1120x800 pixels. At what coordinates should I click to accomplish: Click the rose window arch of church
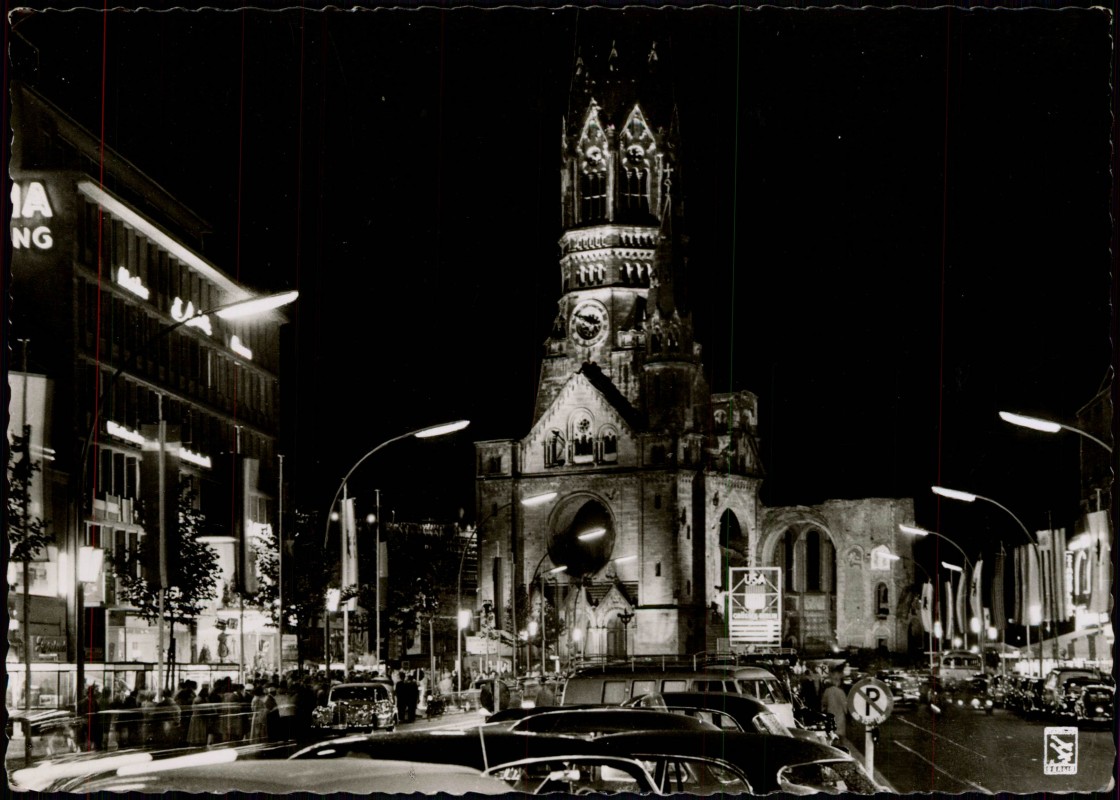581,534
